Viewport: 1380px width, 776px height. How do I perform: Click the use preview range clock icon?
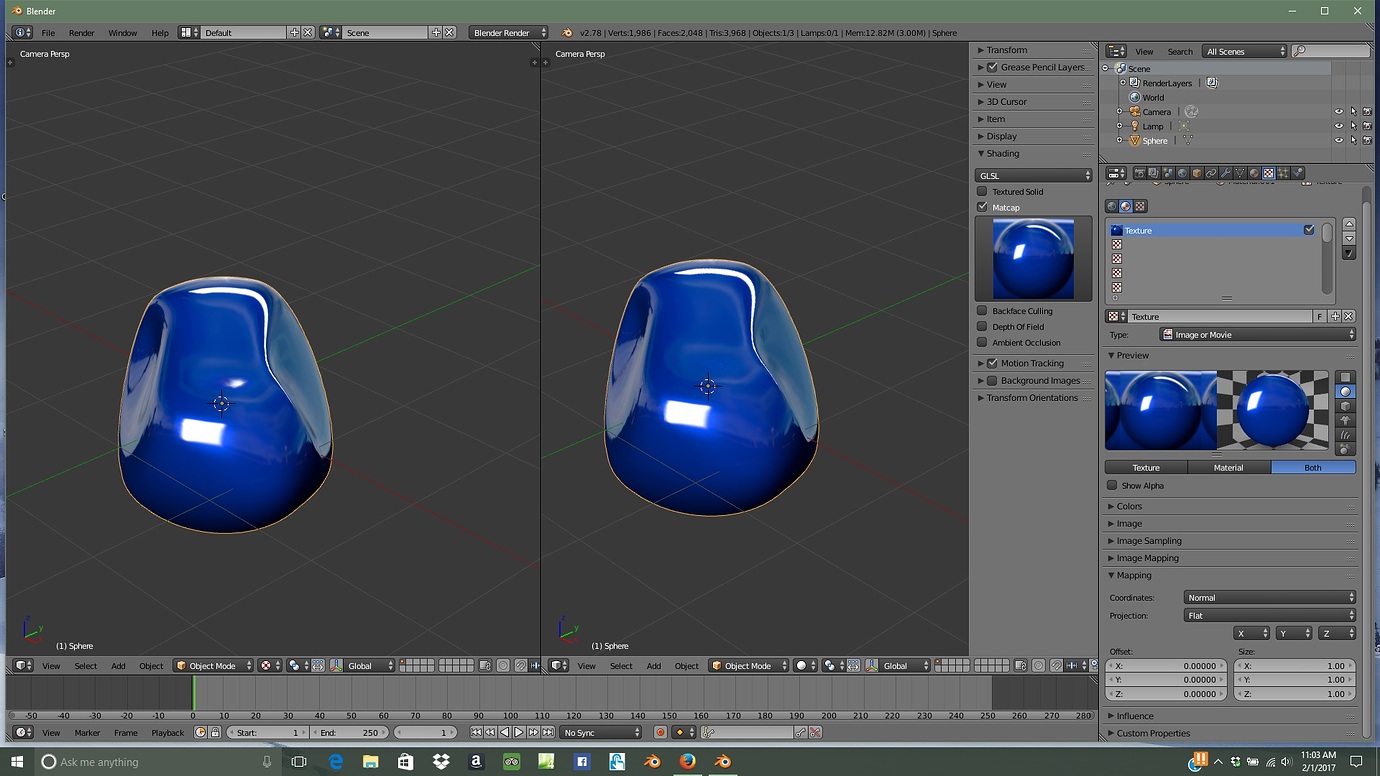(200, 733)
